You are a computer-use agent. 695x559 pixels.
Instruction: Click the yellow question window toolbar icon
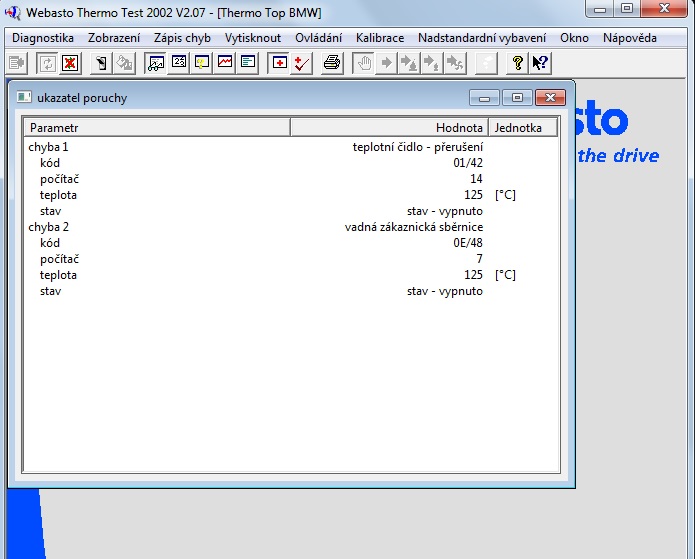pos(202,63)
